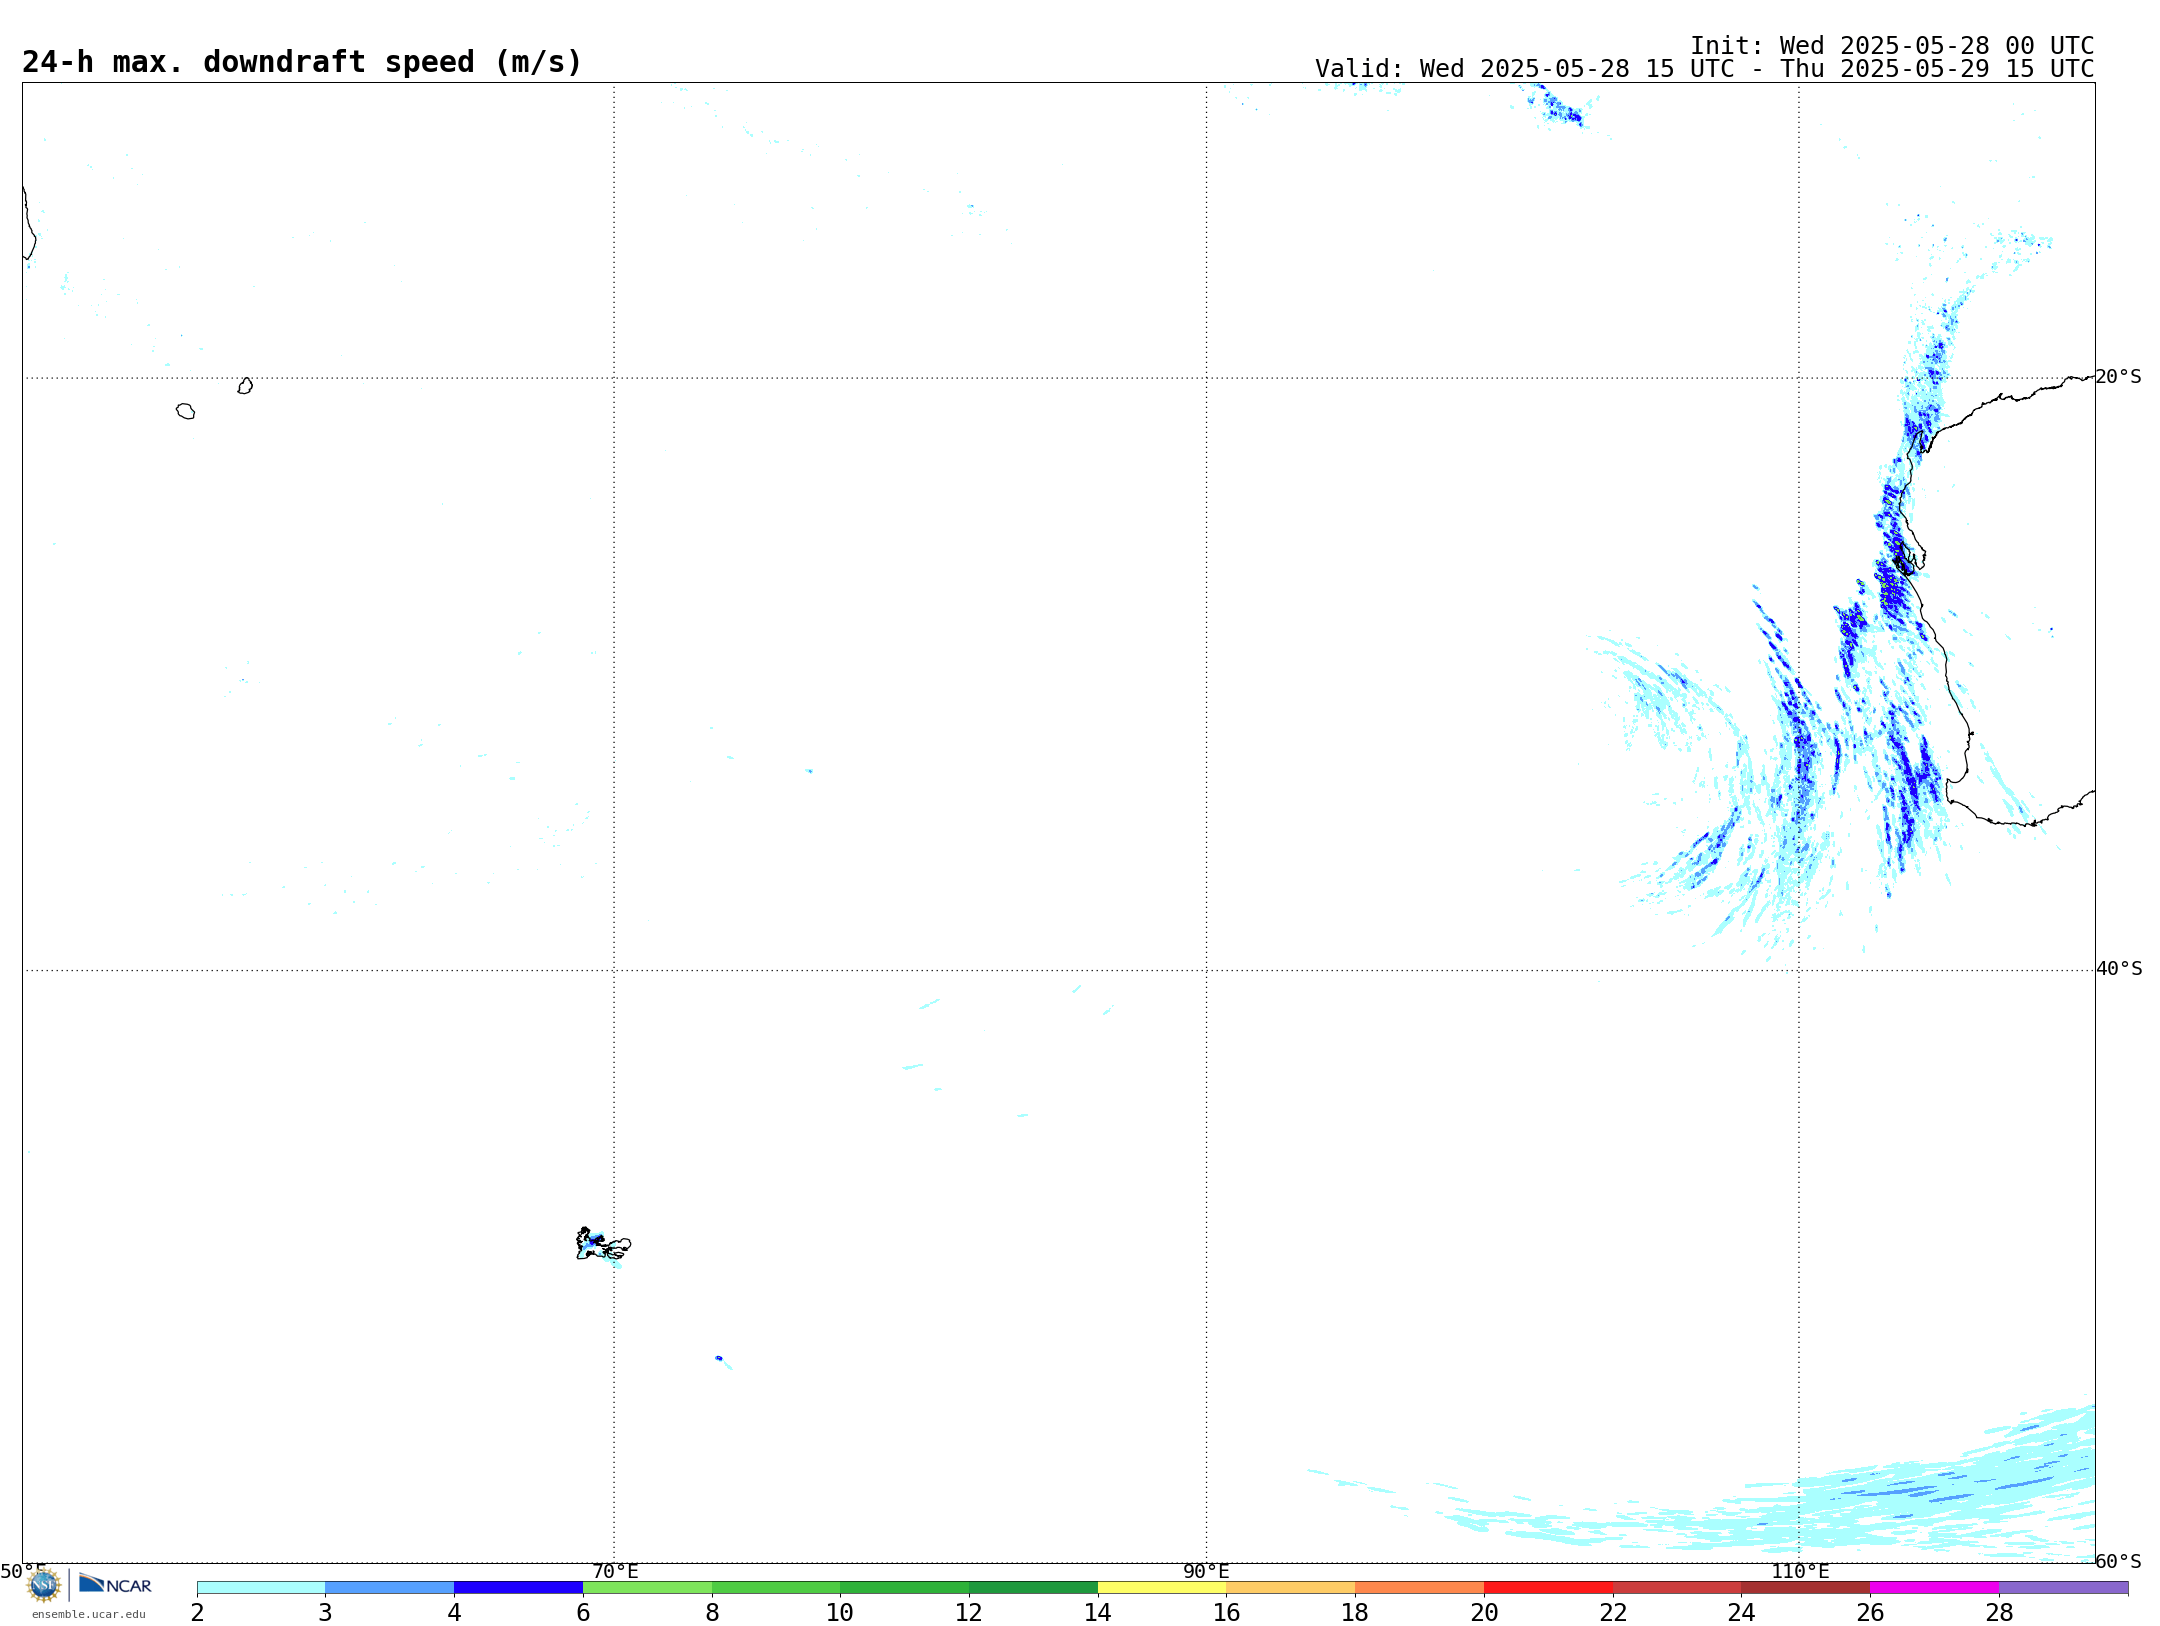Click the 70°E longitude label
The height and width of the screenshot is (1626, 2160).
pyautogui.click(x=615, y=1572)
